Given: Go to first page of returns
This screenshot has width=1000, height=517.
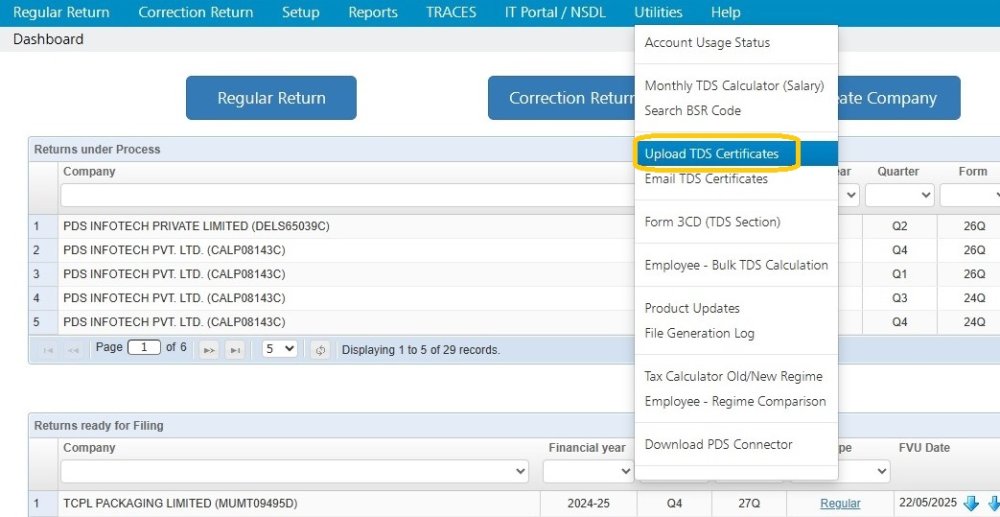Looking at the screenshot, I should click(x=47, y=350).
